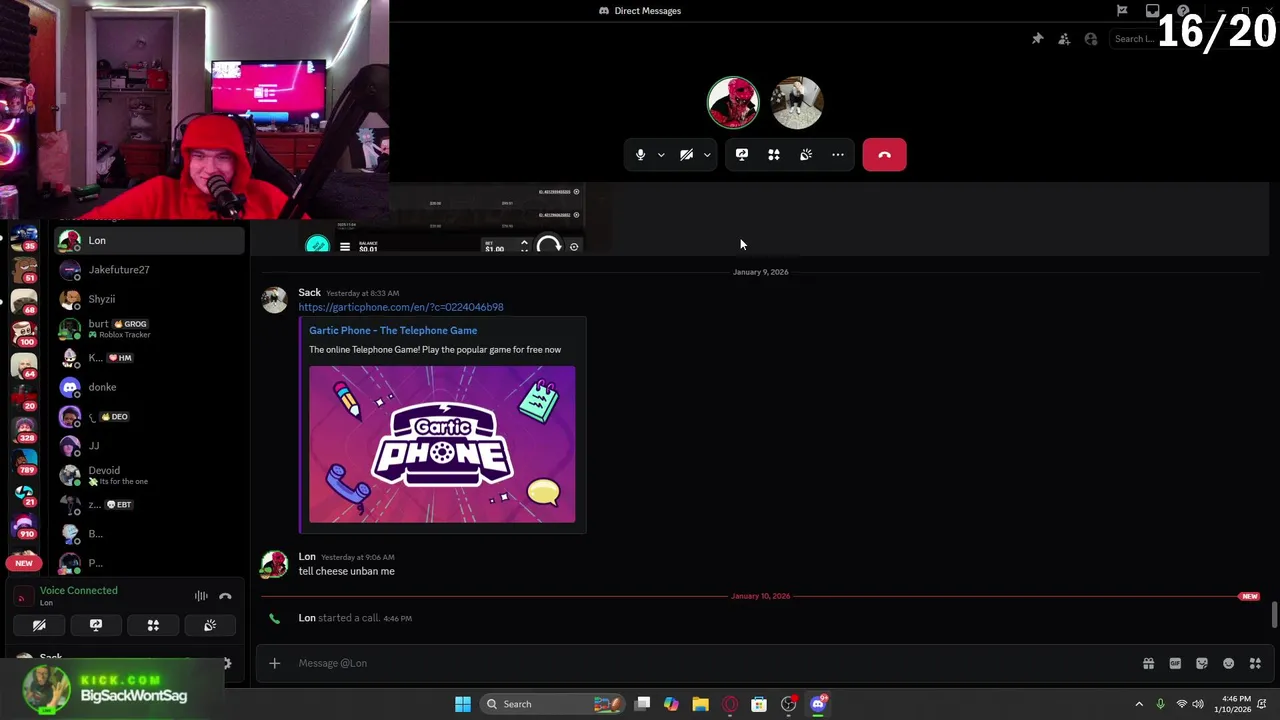Image resolution: width=1280 pixels, height=720 pixels.
Task: Toggle camera in sidebar voice panel
Action: pyautogui.click(x=39, y=625)
